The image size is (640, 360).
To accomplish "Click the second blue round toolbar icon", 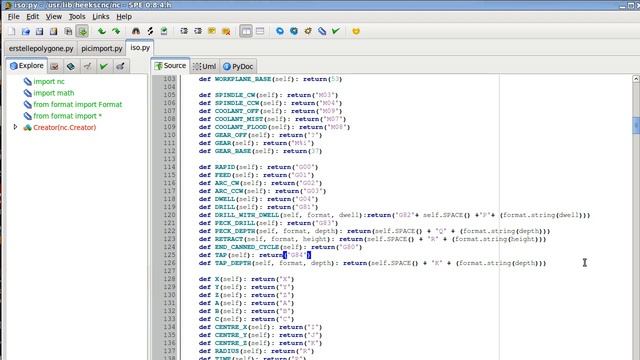I will coord(294,31).
